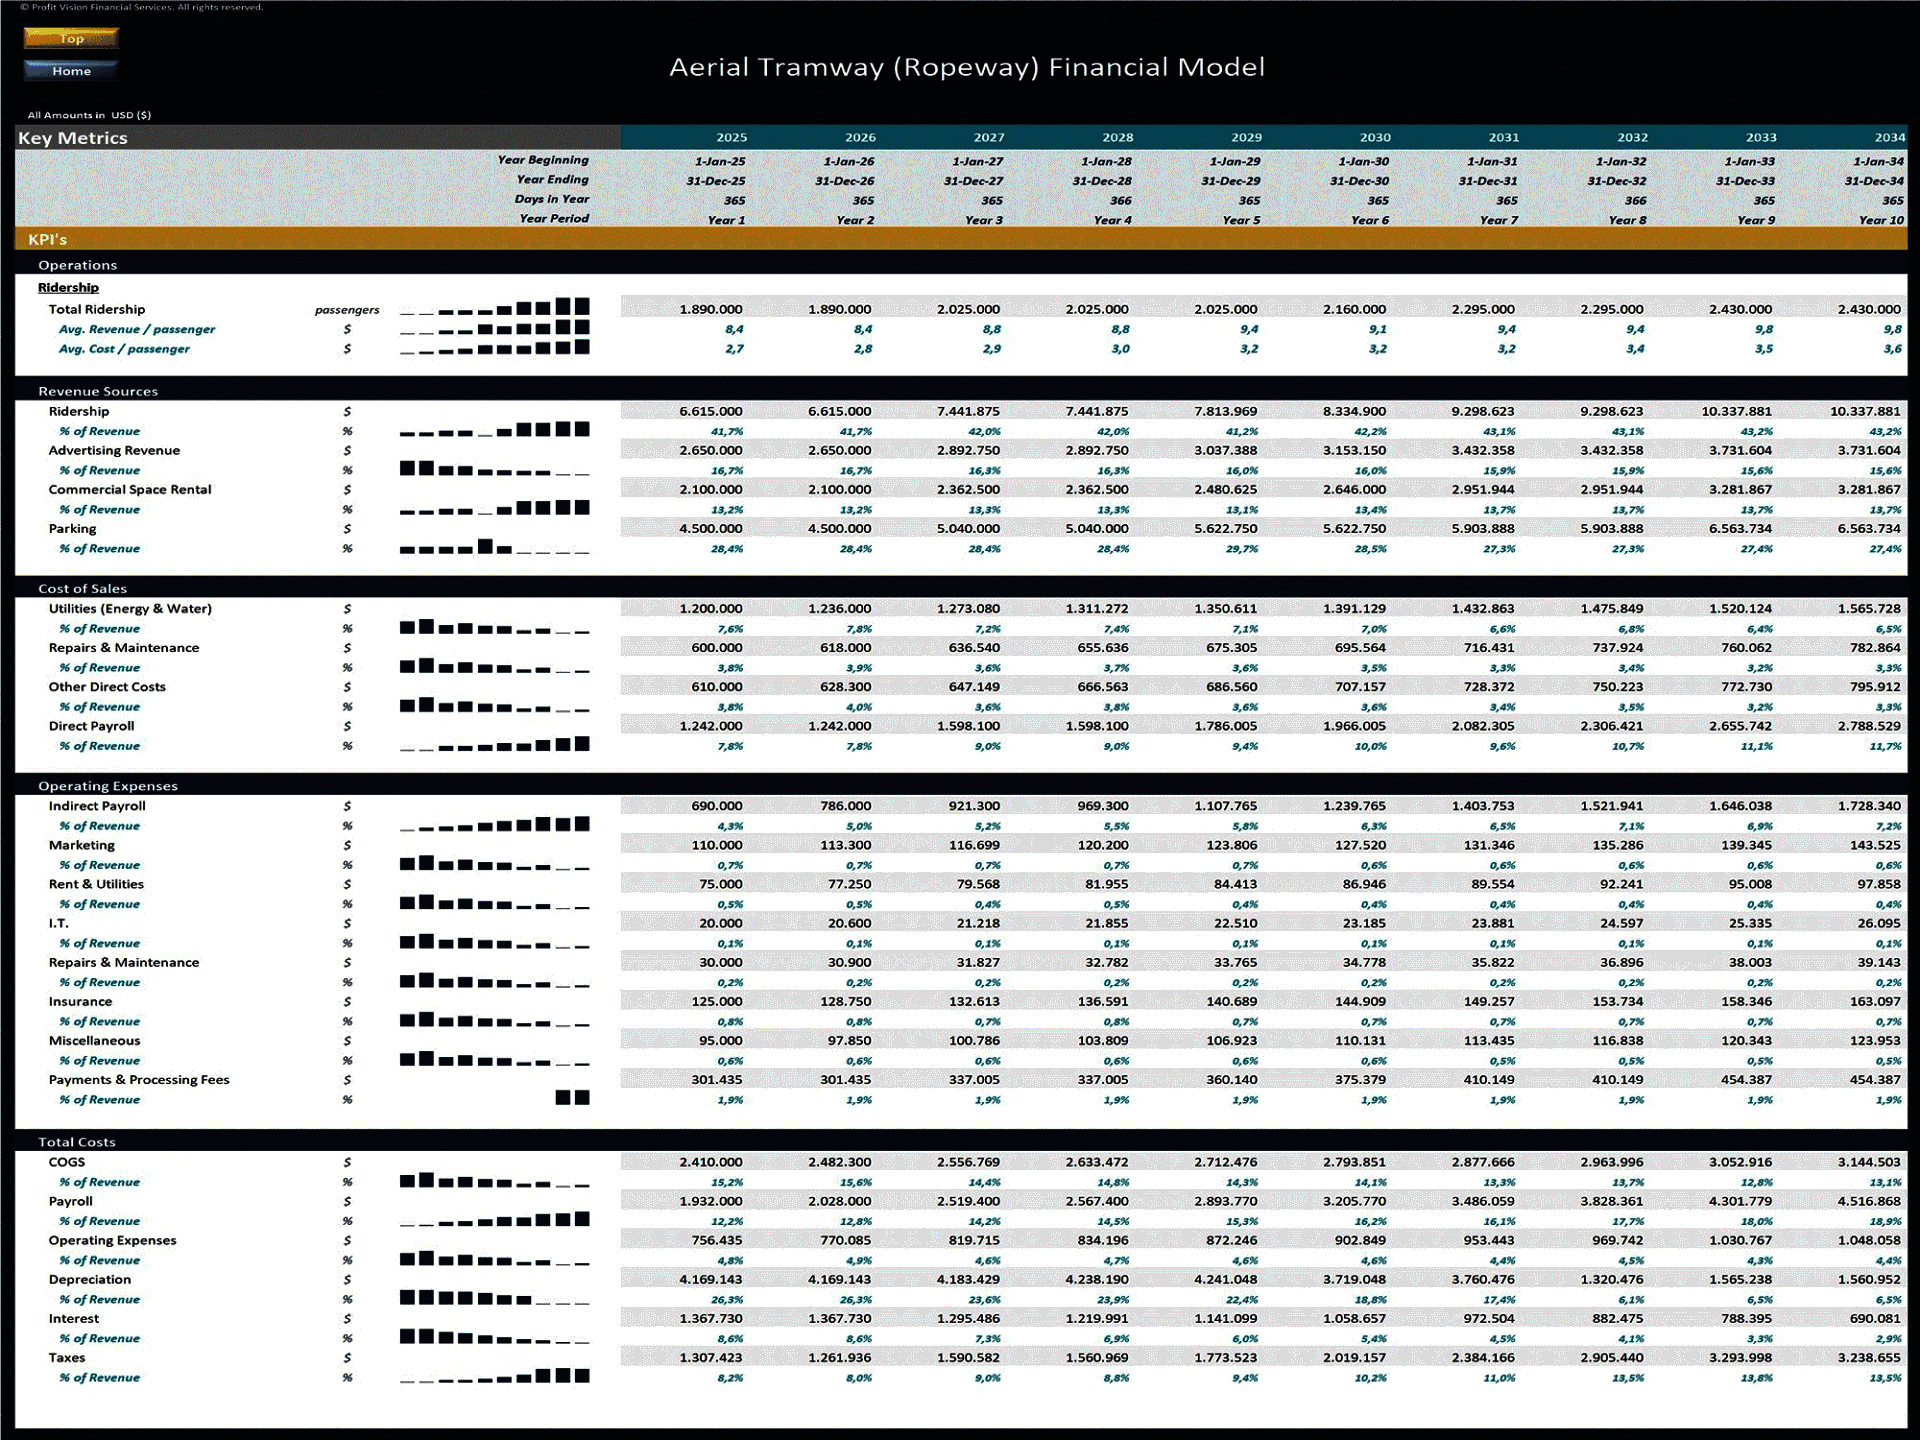This screenshot has width=1920, height=1440.
Task: Select the Interest row label
Action: pyautogui.click(x=74, y=1319)
